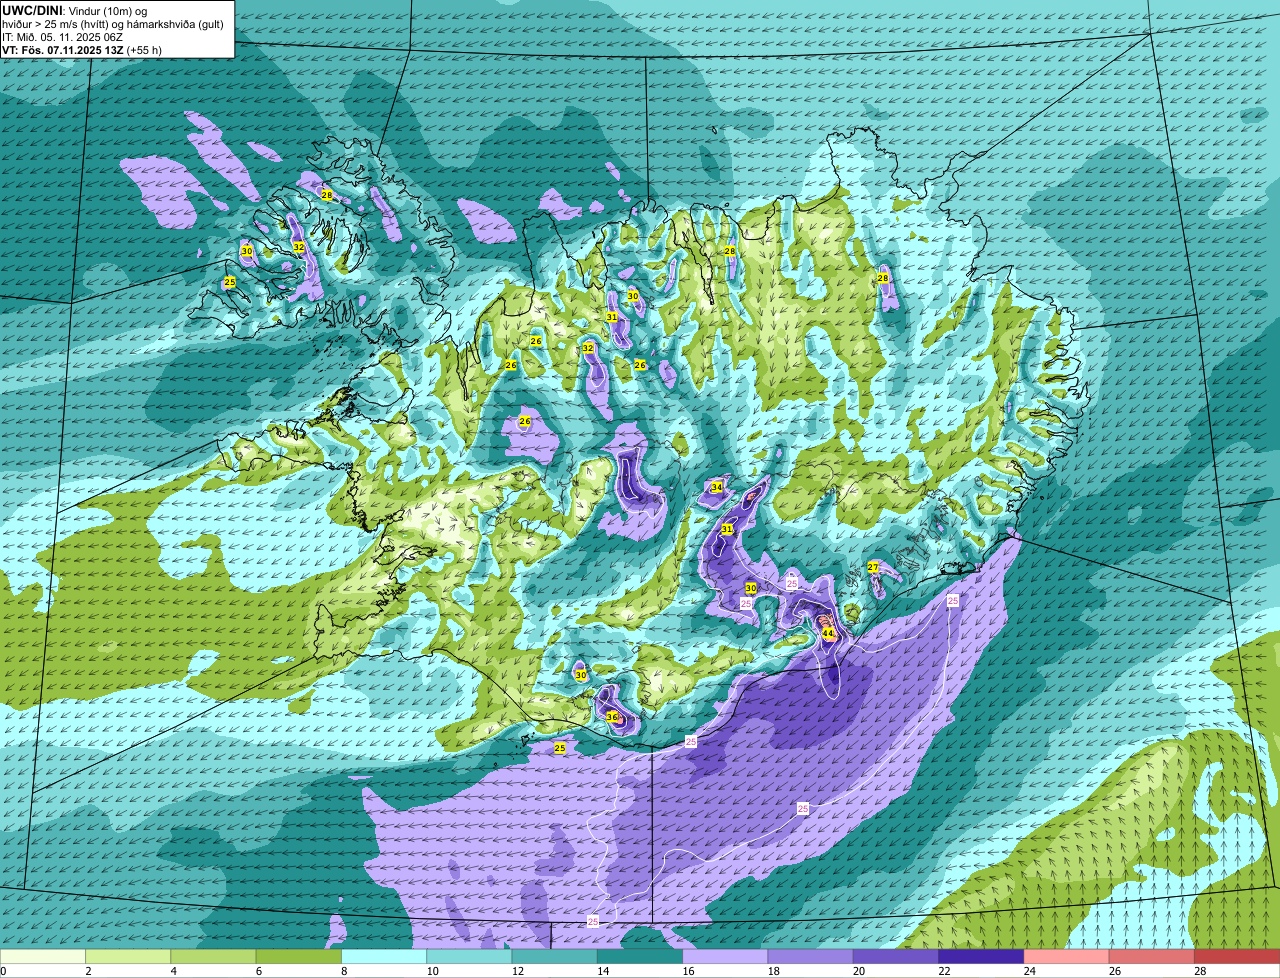The width and height of the screenshot is (1280, 978).
Task: Click the title text 'UWC/DINI: Vindur (10m) og'
Action: tap(75, 11)
